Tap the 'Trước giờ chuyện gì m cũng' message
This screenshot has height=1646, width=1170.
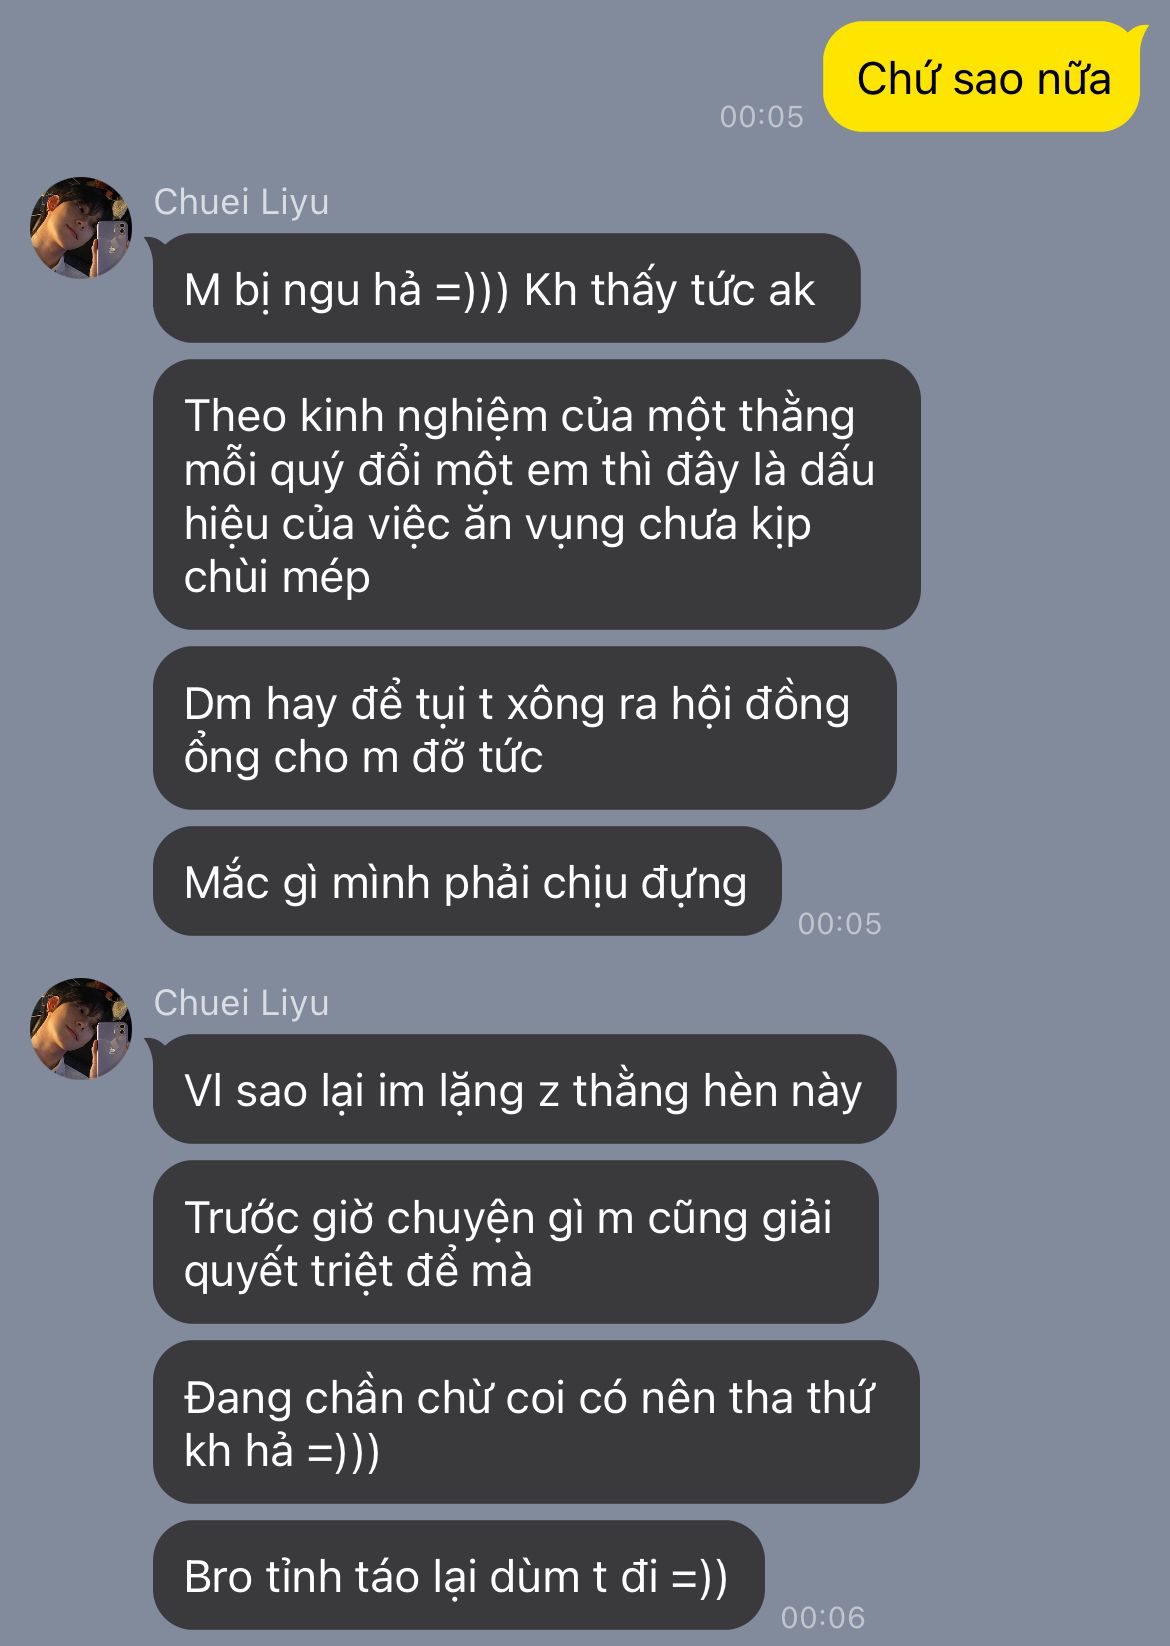[x=515, y=1243]
